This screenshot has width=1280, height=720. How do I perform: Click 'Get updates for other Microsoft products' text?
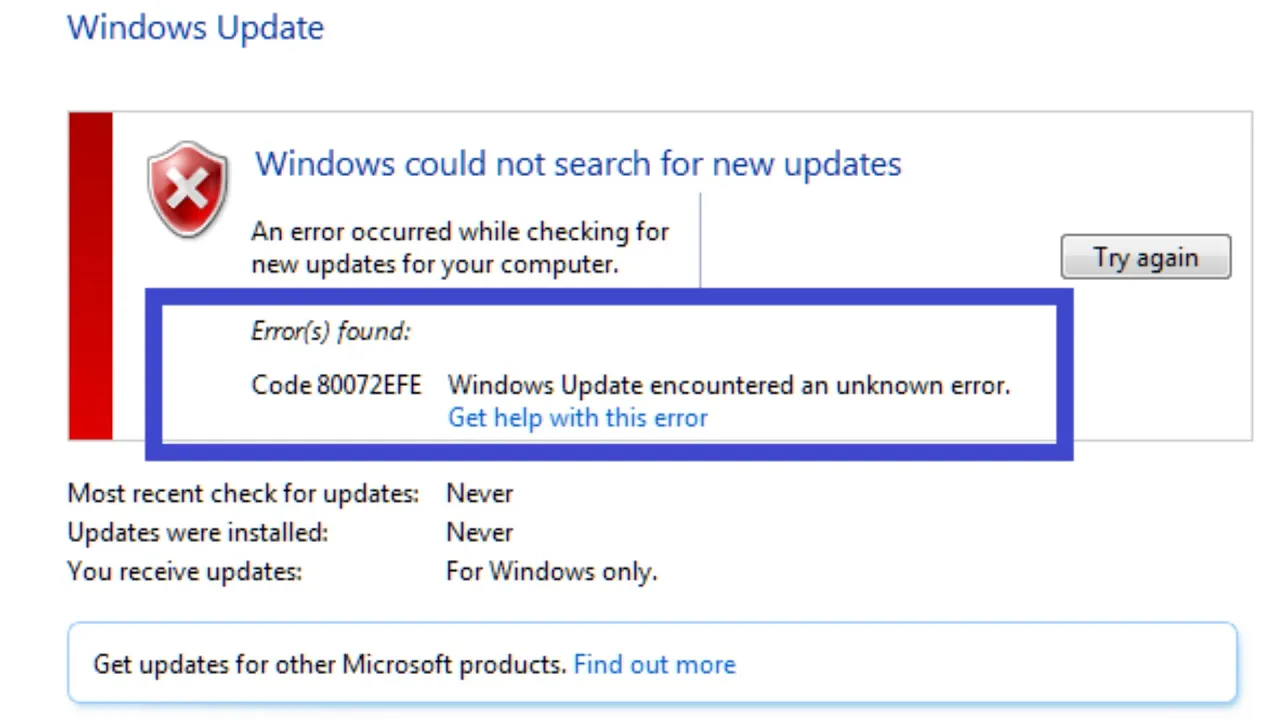pos(330,664)
